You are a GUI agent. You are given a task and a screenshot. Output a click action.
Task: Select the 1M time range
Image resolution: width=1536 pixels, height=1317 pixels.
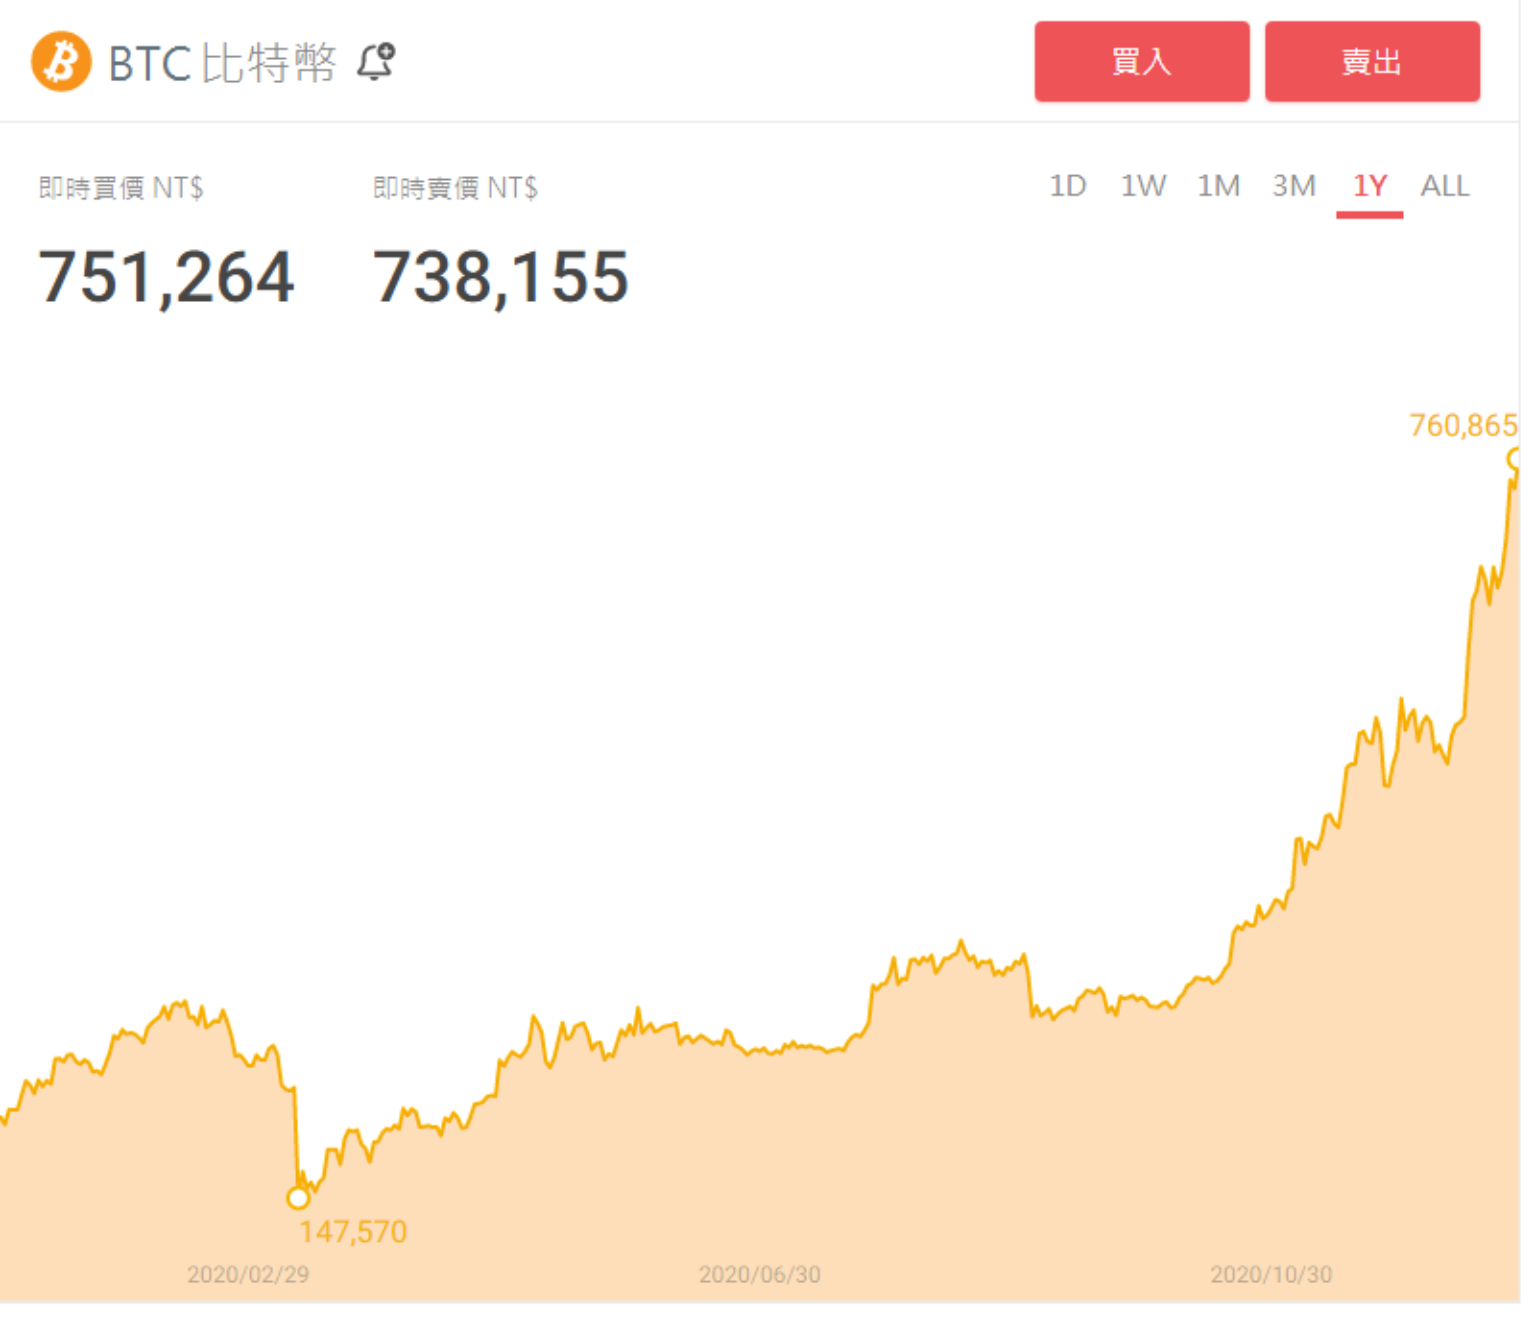pos(1218,186)
